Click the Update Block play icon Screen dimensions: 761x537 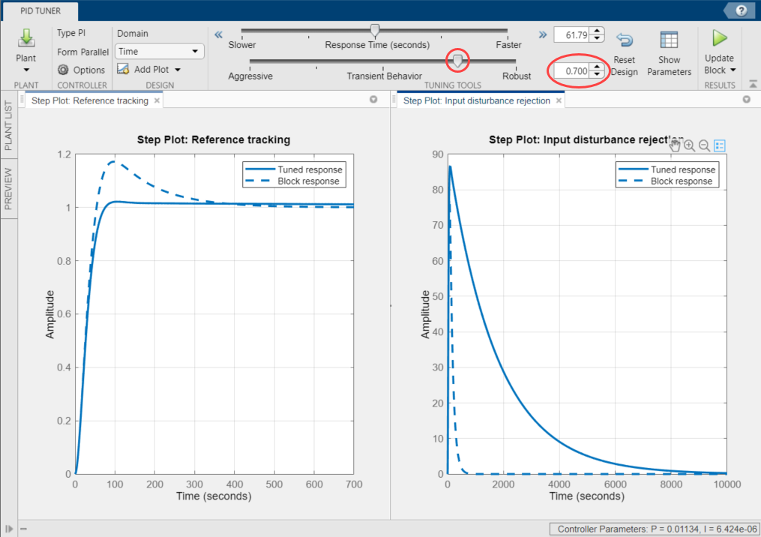pyautogui.click(x=719, y=38)
